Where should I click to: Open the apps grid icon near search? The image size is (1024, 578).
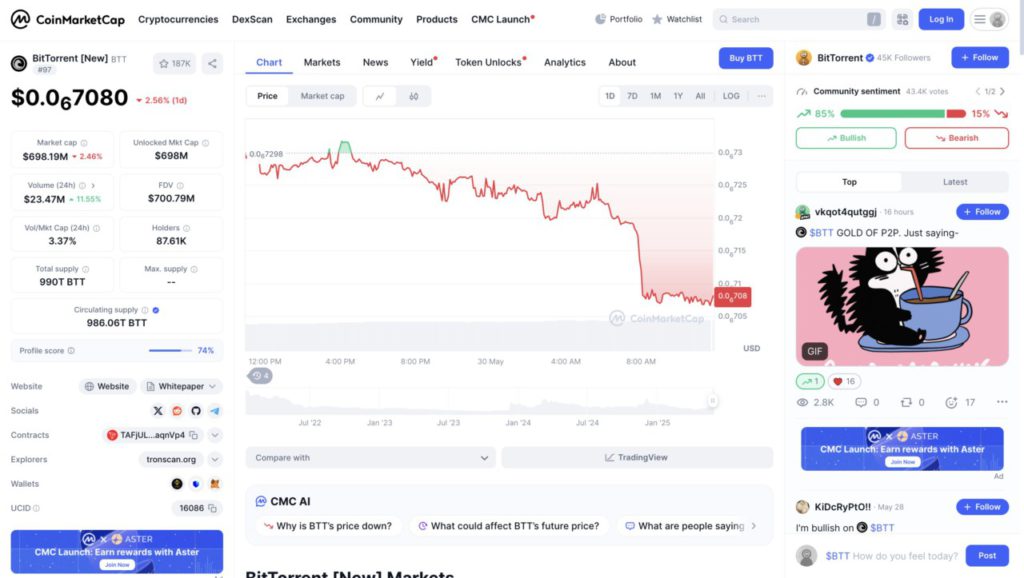point(902,19)
